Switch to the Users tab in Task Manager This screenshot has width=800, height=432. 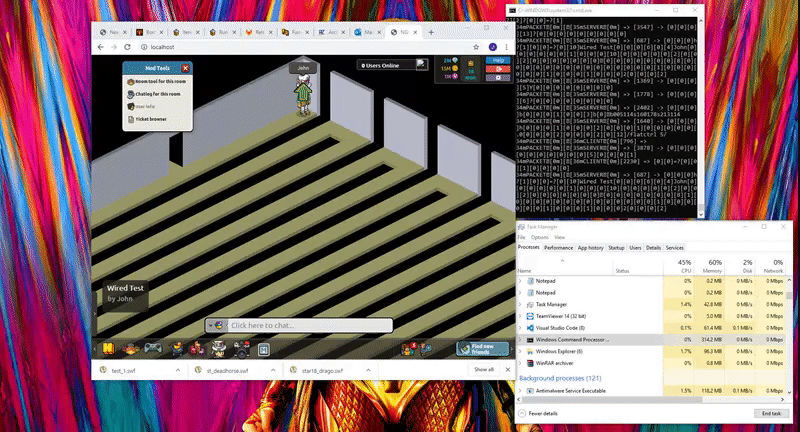pos(635,248)
